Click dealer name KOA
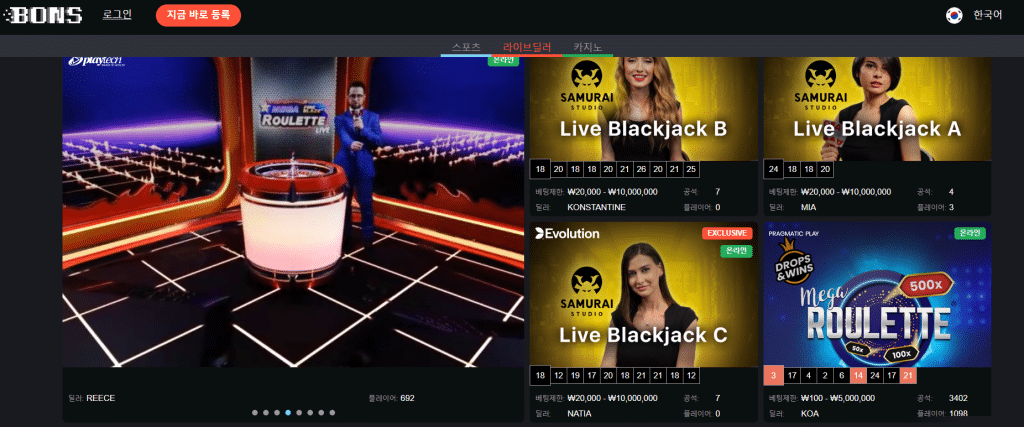Viewport: 1024px width, 427px height. (x=810, y=413)
